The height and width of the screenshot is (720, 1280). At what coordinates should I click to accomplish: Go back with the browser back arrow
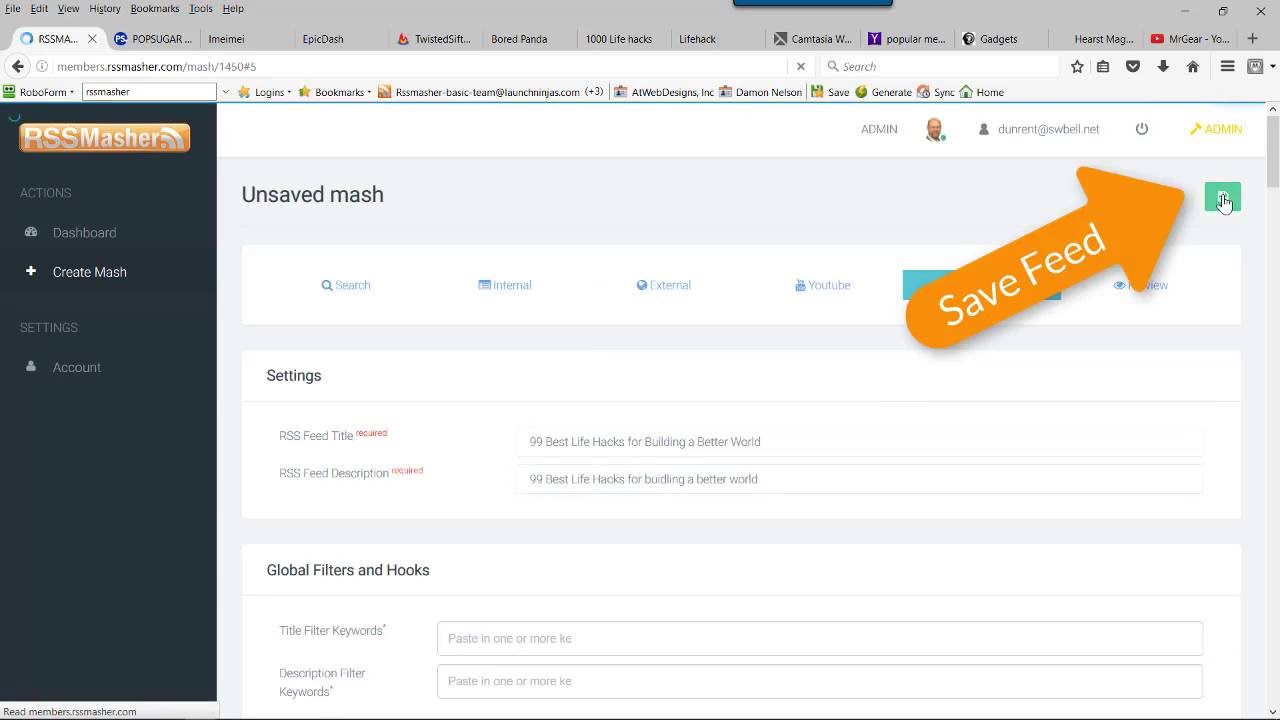pyautogui.click(x=17, y=66)
